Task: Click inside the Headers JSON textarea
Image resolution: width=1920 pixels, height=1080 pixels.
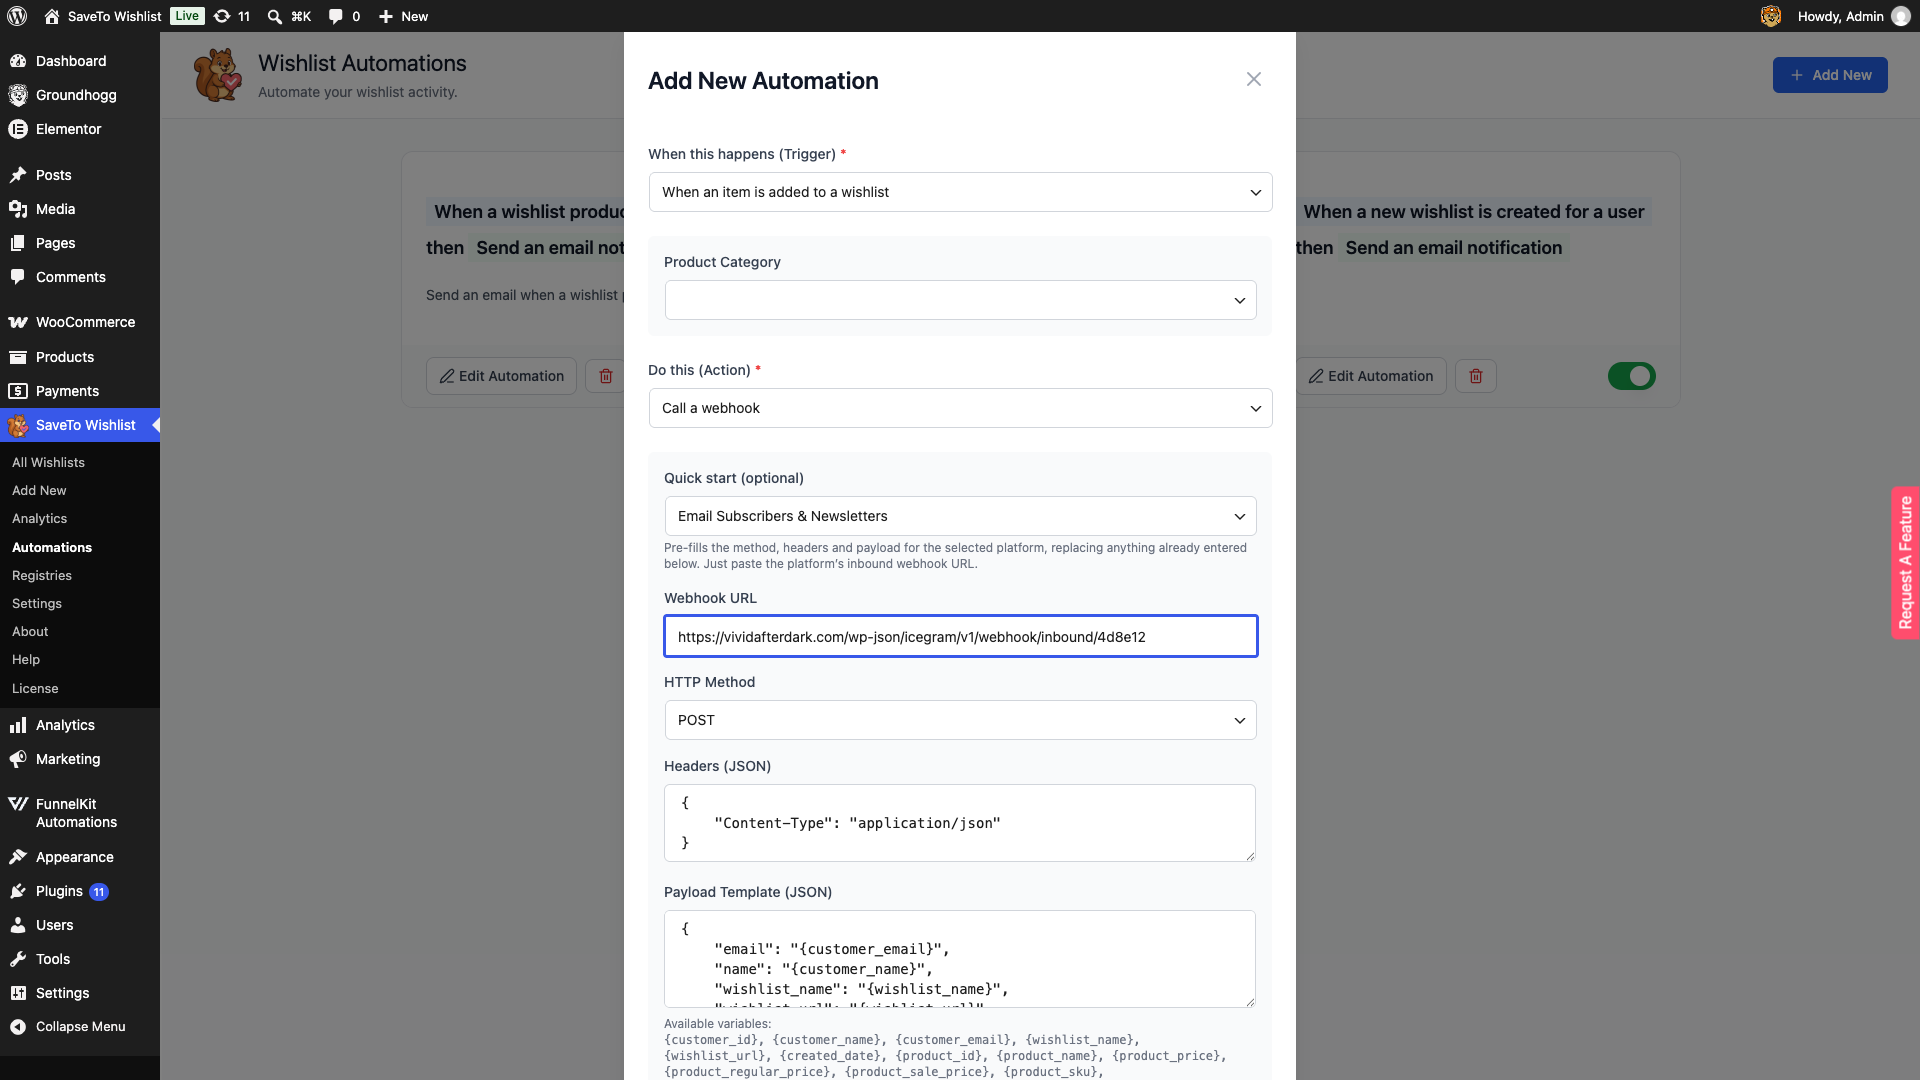Action: pos(960,823)
